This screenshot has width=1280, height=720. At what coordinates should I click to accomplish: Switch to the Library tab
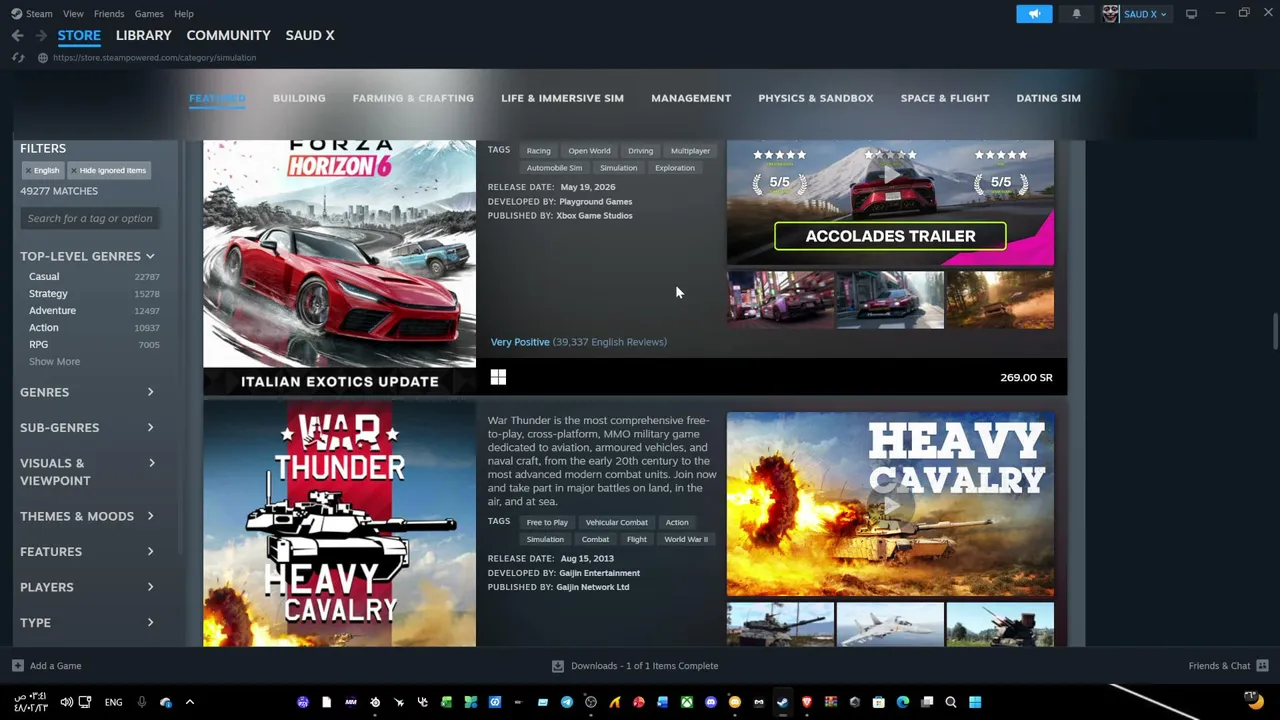[x=144, y=35]
